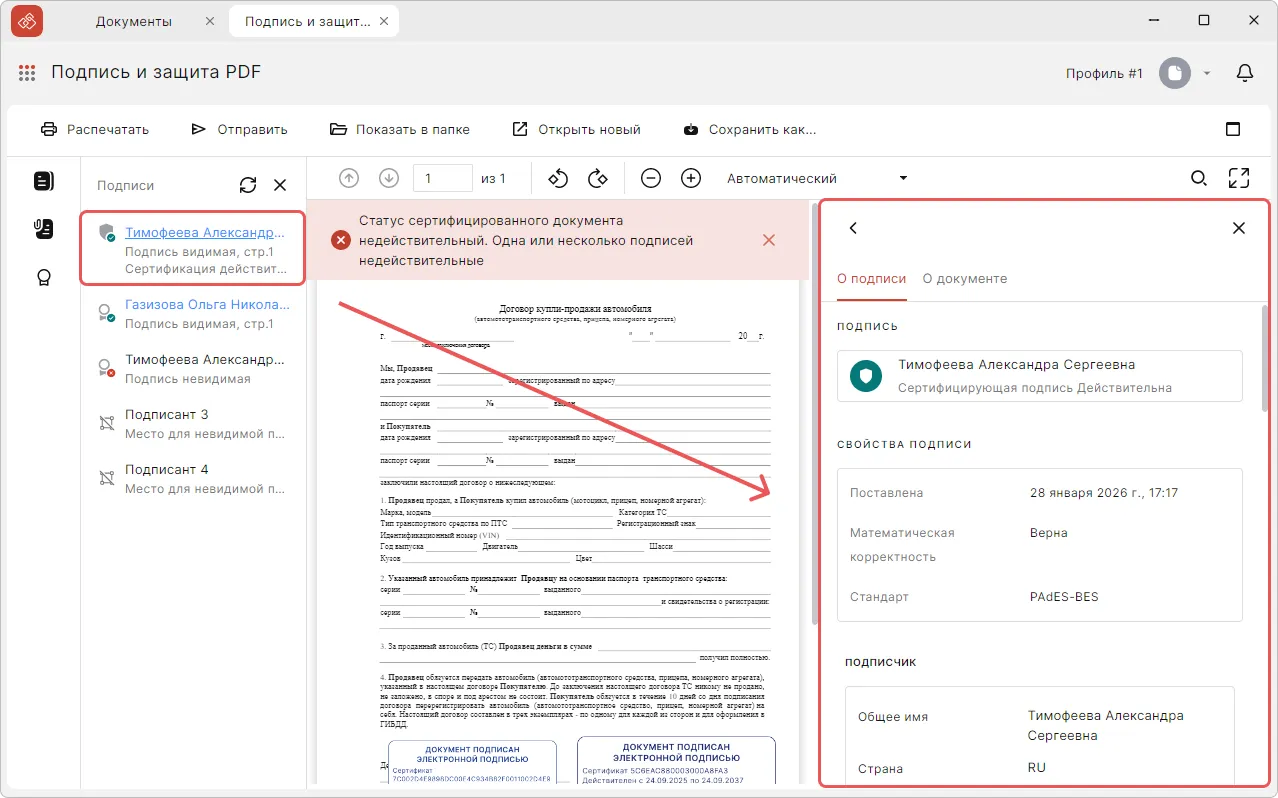
Task: Open notifications bell
Action: 1245,73
